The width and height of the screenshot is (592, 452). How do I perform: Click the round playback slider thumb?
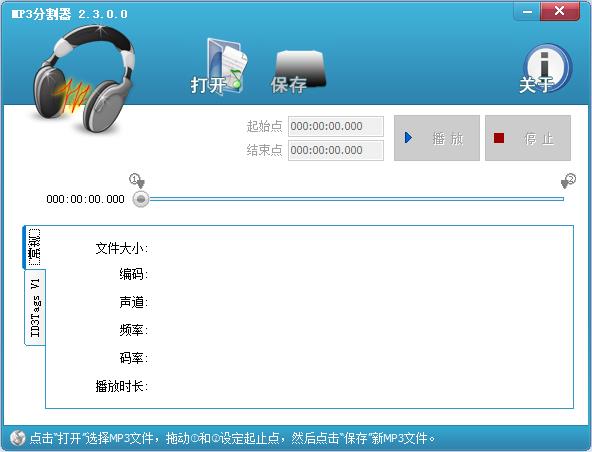coord(141,199)
